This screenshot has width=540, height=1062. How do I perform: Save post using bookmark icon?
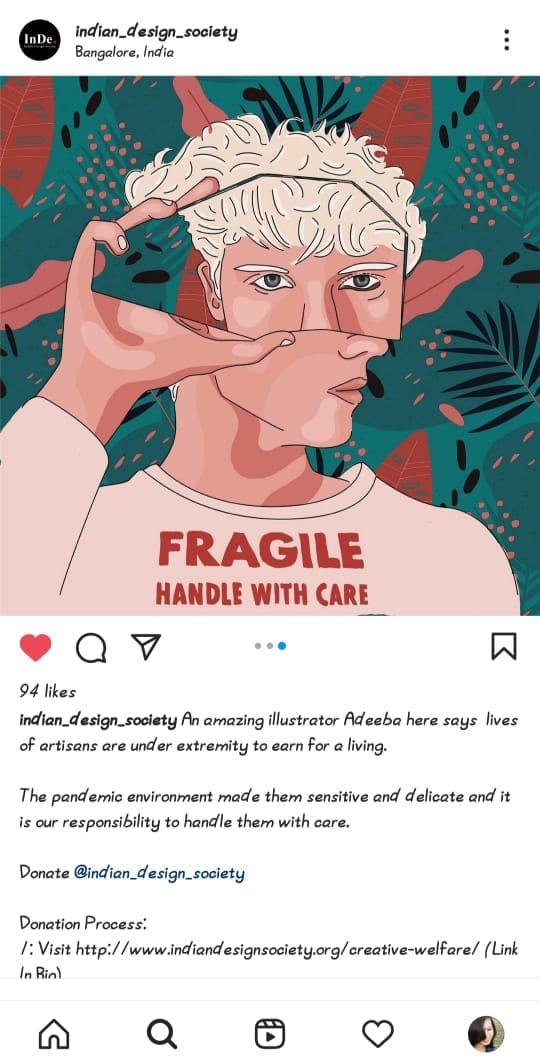pos(503,646)
